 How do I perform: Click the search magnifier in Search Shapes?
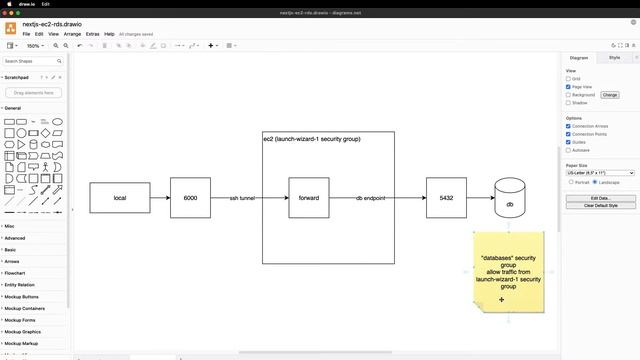click(59, 61)
